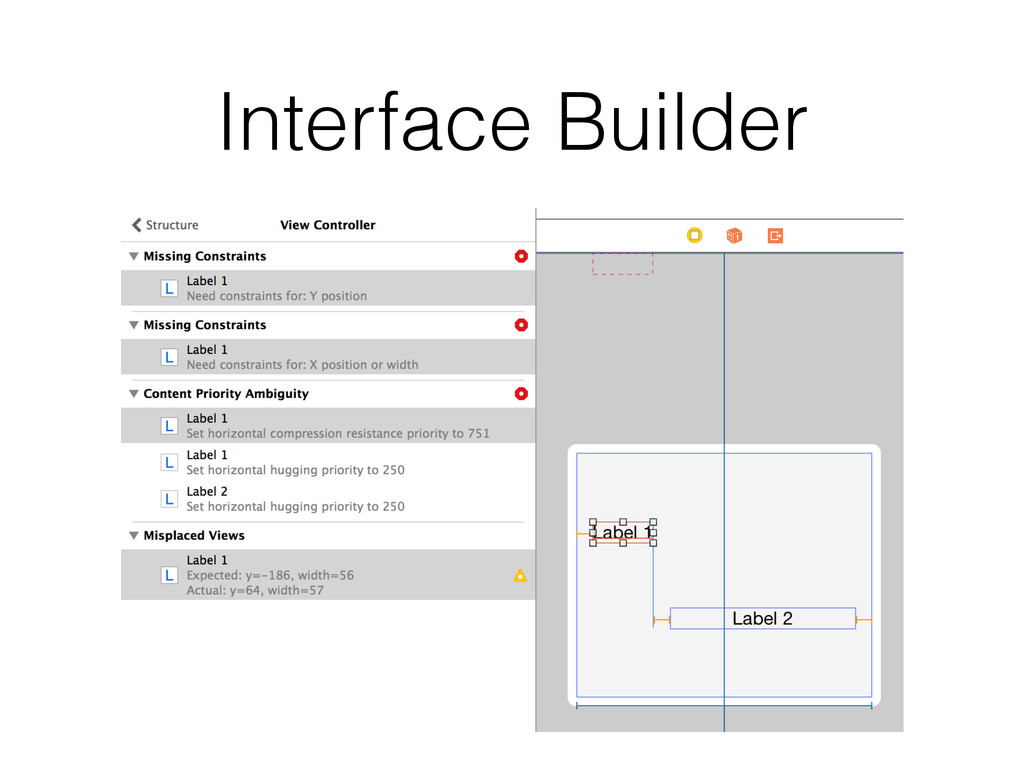Select Label 1 misplaced view expected y=-186 row
Viewport: 1024px width, 768px height.
coord(328,575)
